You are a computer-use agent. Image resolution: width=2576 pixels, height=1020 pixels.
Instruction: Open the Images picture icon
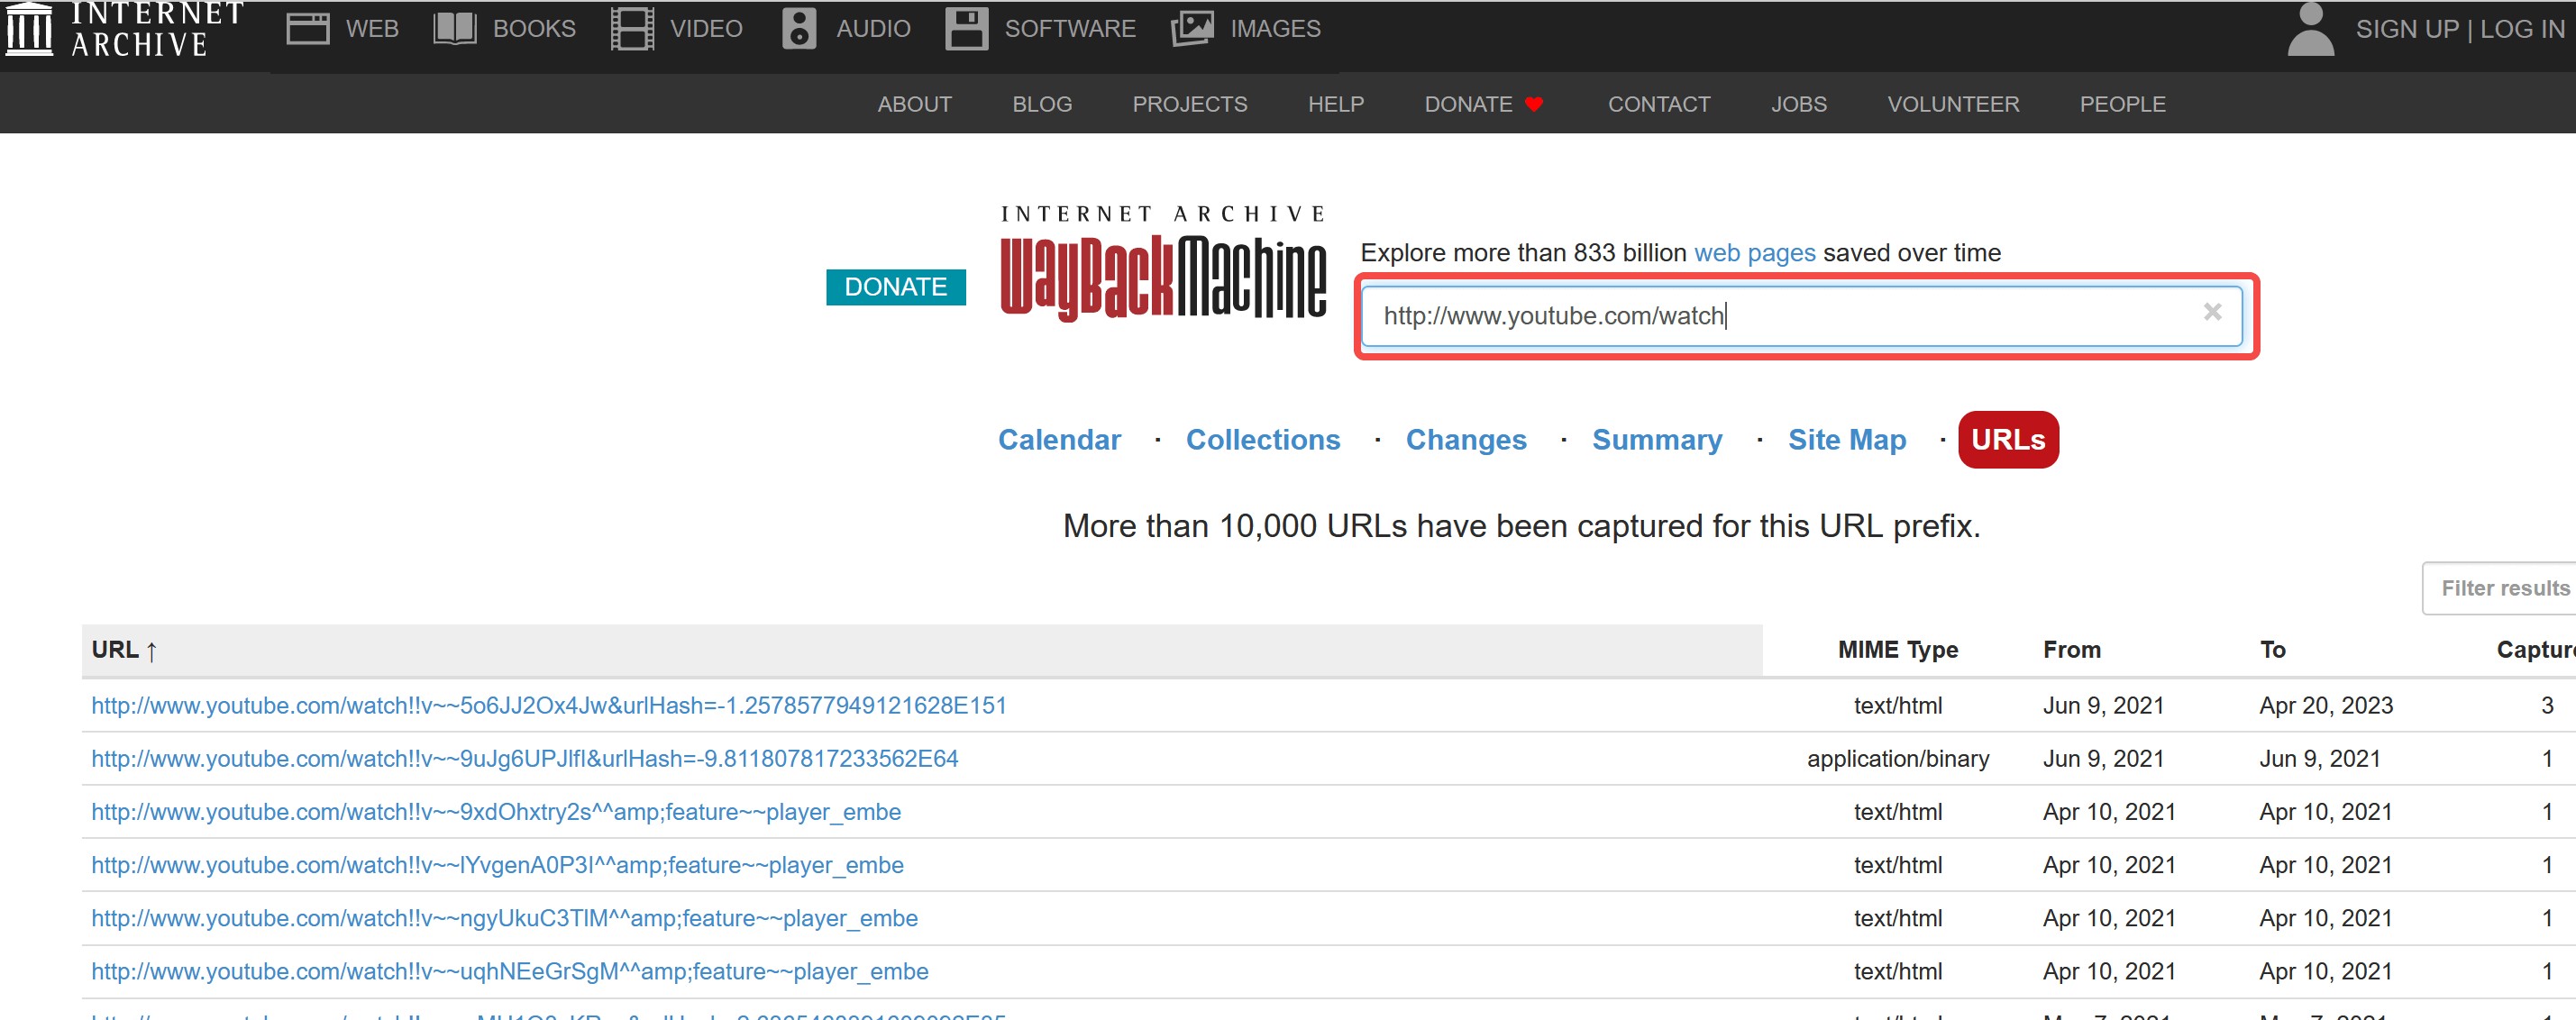[x=1192, y=28]
